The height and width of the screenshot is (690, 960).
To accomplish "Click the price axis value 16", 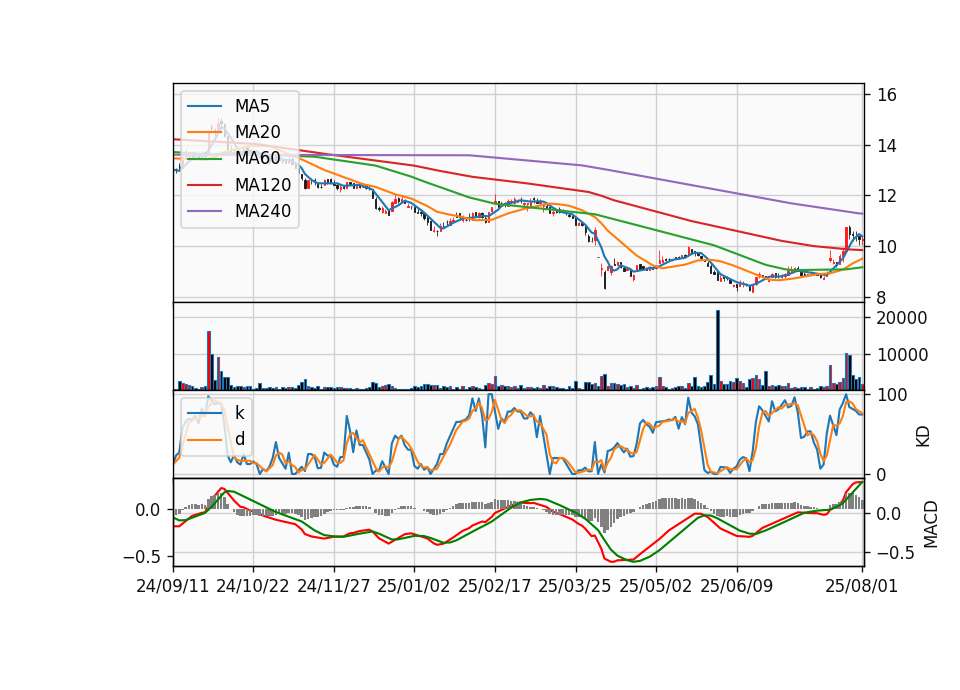I will (887, 95).
